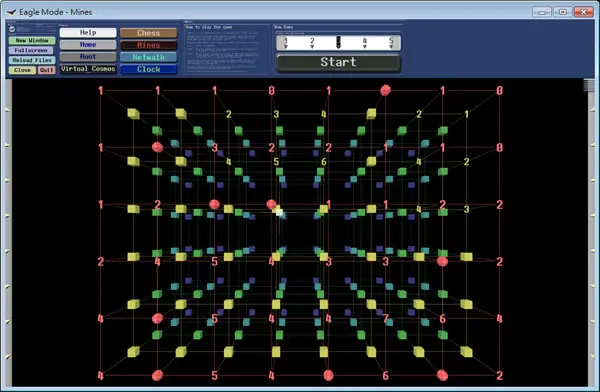
Task: Click the Fullscreen button
Action: point(31,51)
